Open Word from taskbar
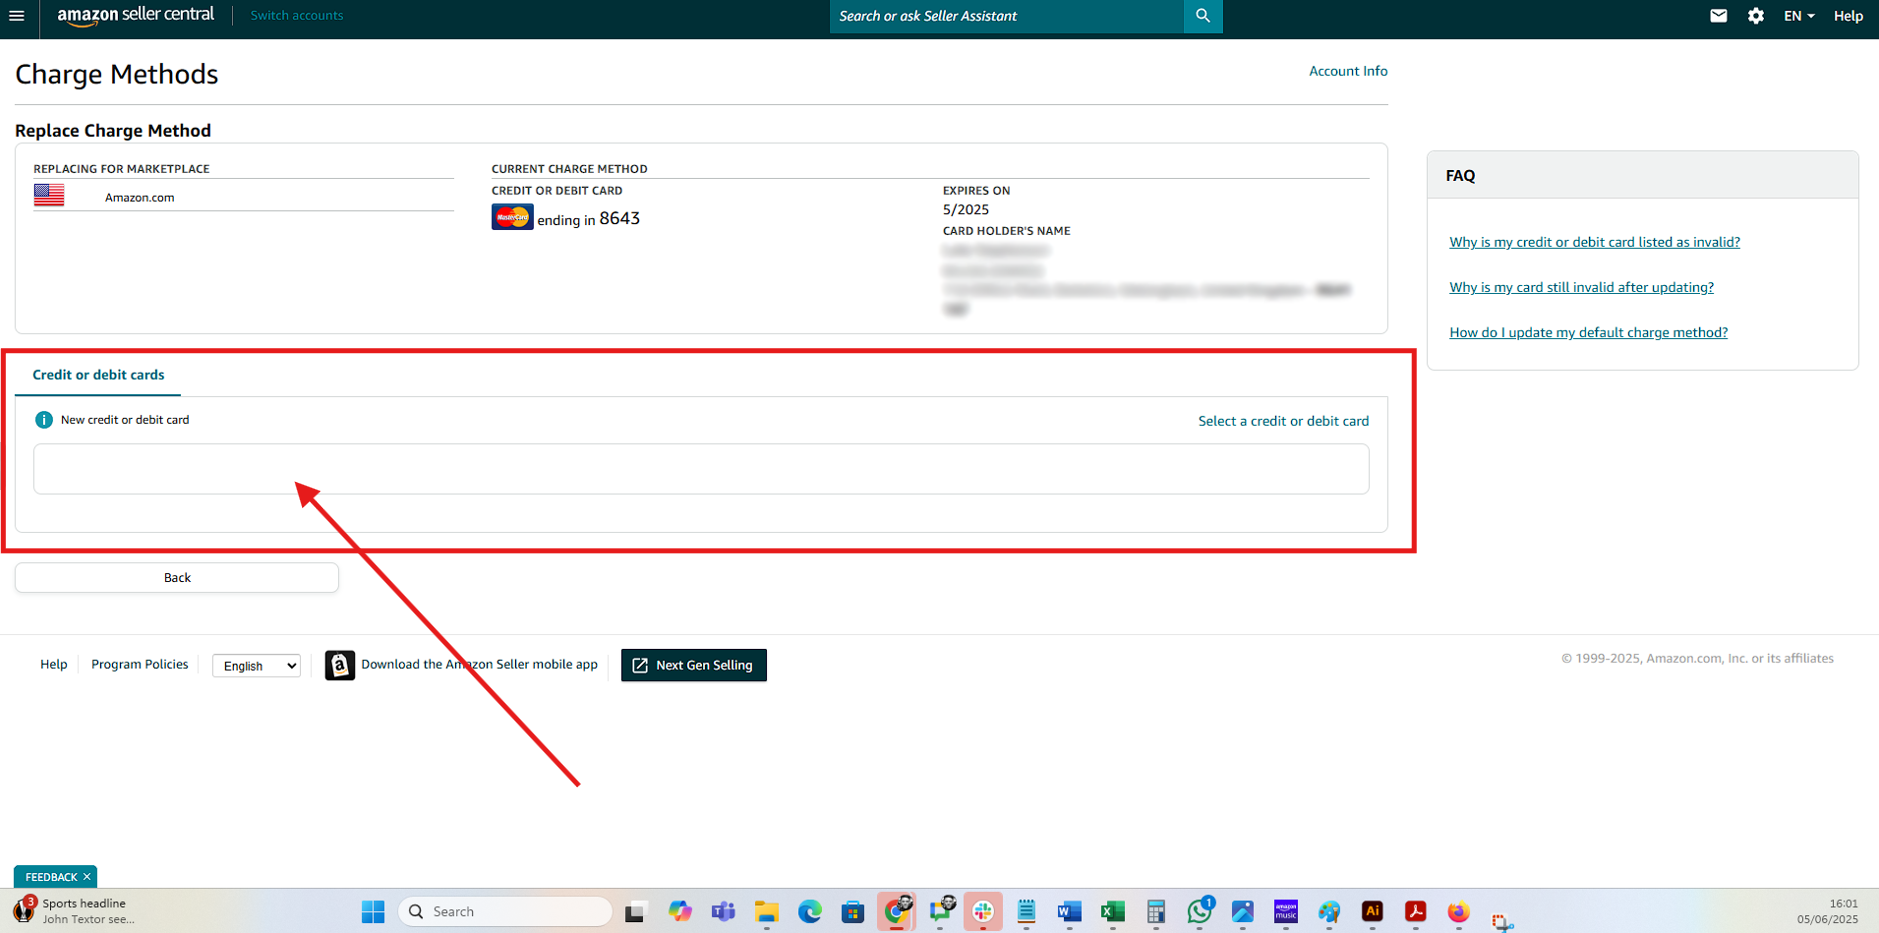Image resolution: width=1879 pixels, height=933 pixels. point(1069,911)
